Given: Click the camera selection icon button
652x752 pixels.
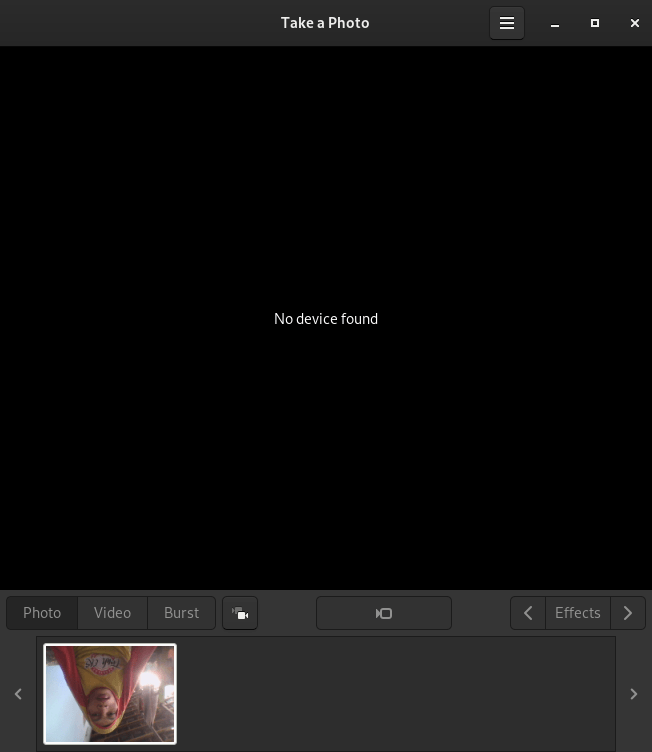Looking at the screenshot, I should [x=240, y=613].
